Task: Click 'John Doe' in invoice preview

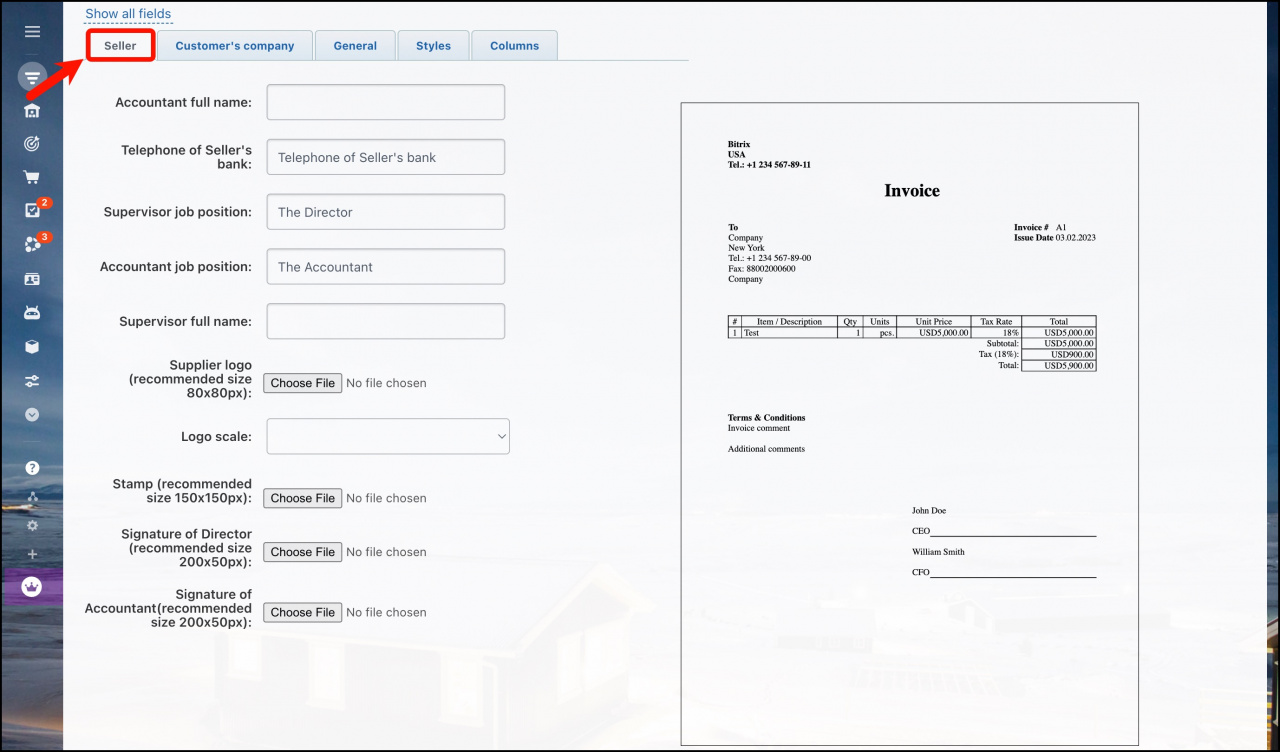Action: (x=929, y=511)
